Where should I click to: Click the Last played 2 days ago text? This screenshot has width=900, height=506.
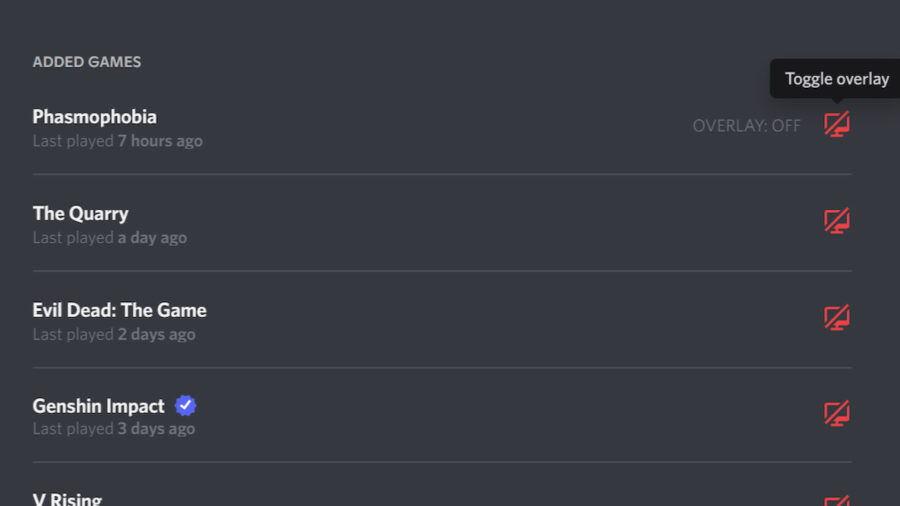(114, 334)
